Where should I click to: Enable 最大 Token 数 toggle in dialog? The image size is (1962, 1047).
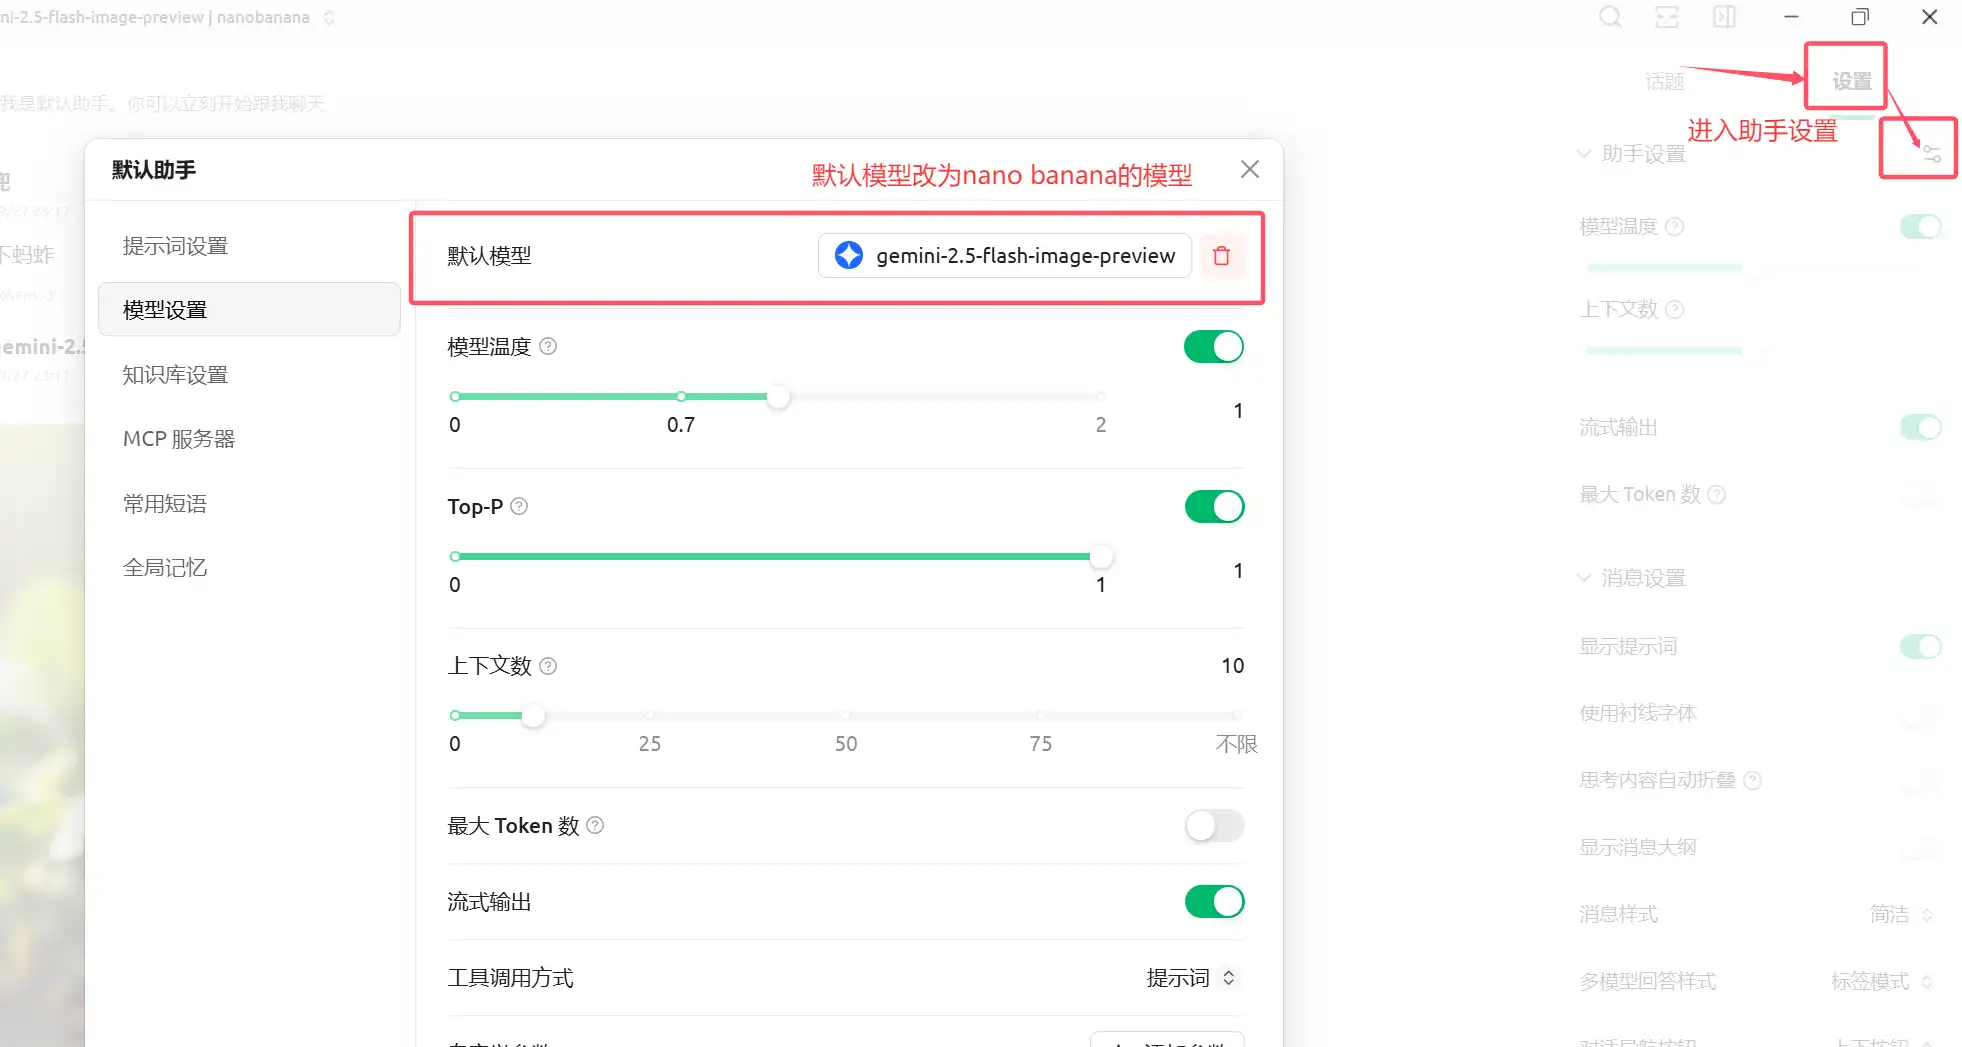[1214, 826]
